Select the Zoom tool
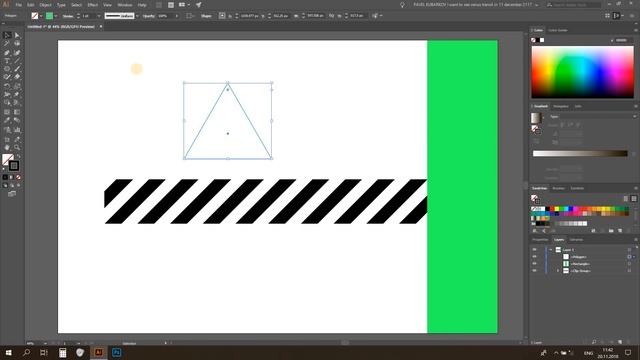 [17, 147]
